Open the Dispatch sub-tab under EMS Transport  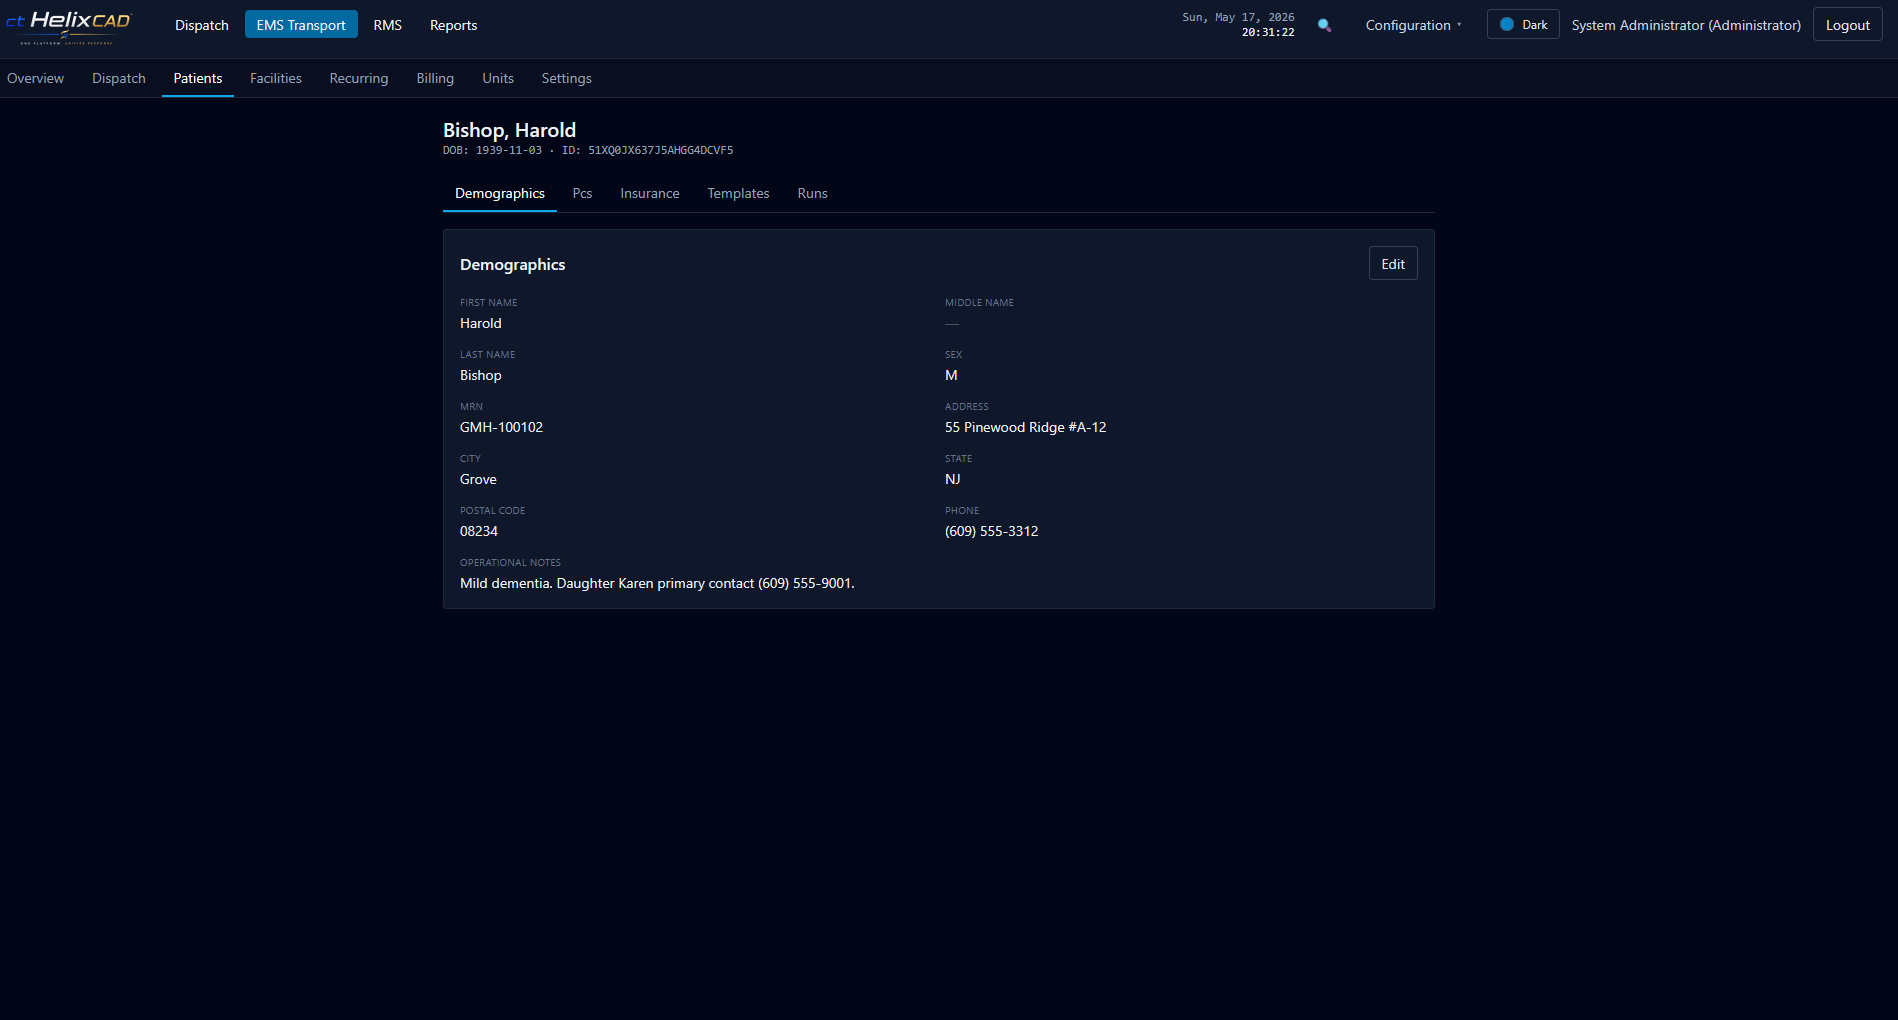click(119, 78)
